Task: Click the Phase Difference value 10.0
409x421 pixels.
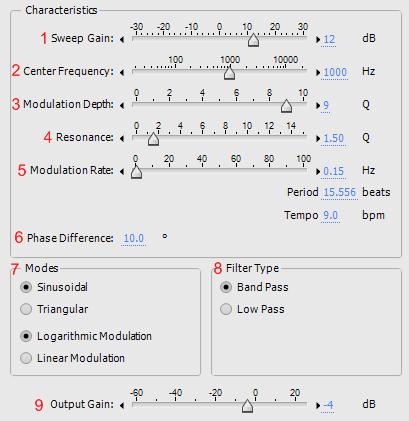Action: coord(134,238)
